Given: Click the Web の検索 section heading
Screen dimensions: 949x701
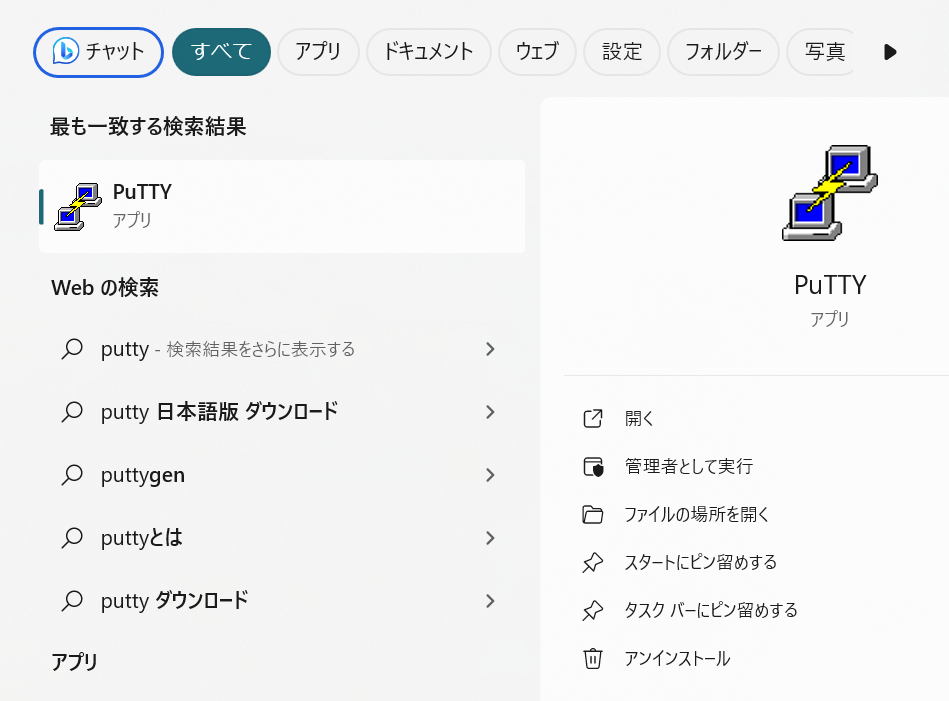Looking at the screenshot, I should pos(105,288).
